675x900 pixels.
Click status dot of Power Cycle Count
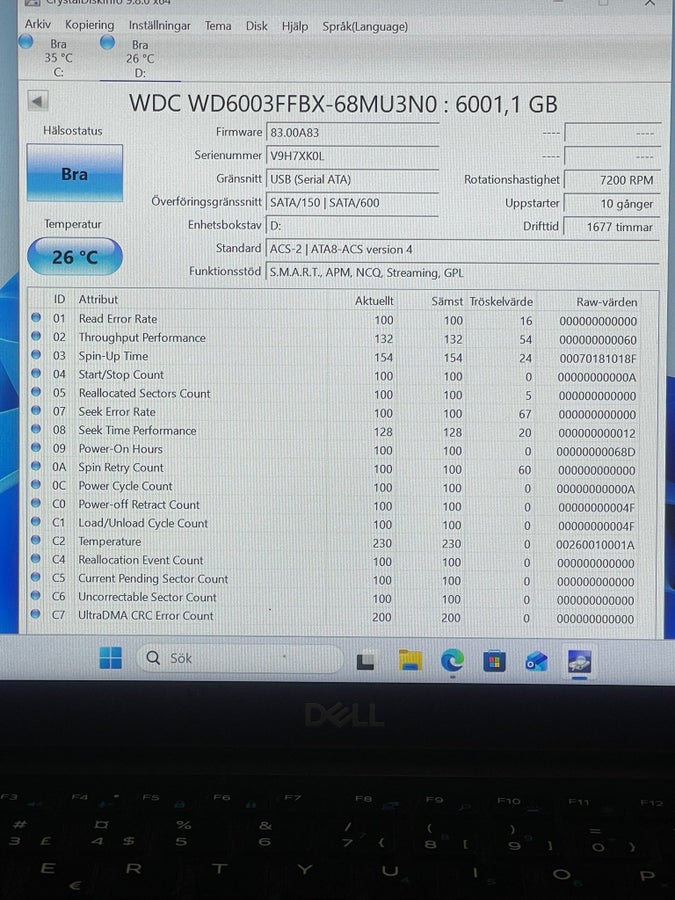click(x=36, y=484)
